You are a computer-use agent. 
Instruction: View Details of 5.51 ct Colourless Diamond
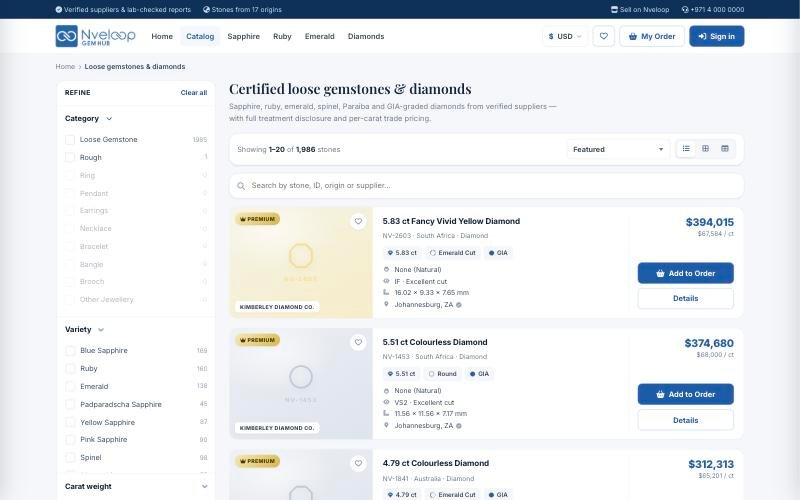(x=685, y=420)
